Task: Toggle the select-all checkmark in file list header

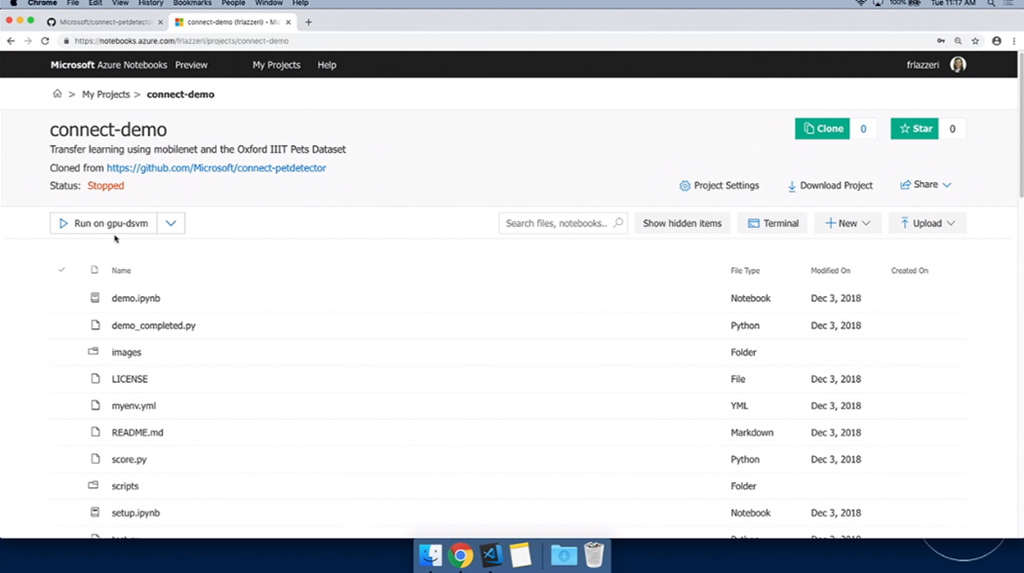Action: [61, 270]
